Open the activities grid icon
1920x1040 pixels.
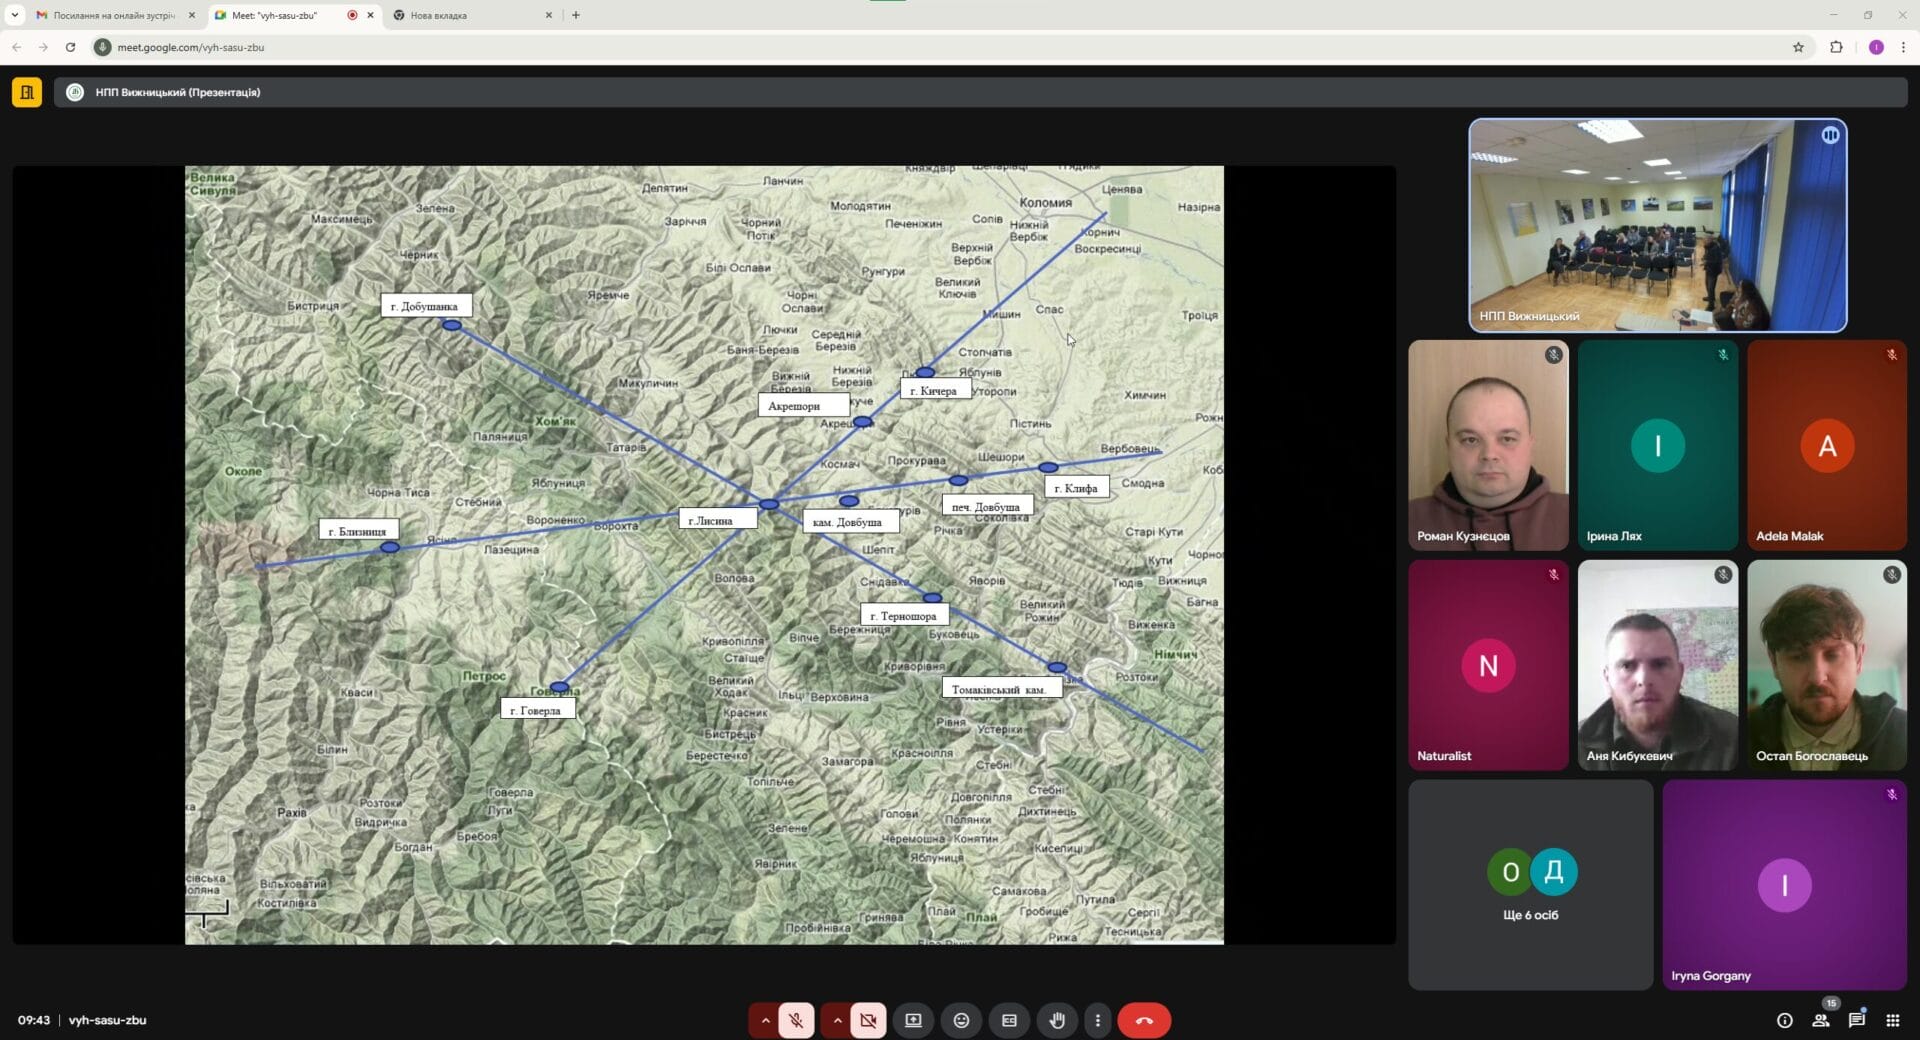click(x=1892, y=1020)
